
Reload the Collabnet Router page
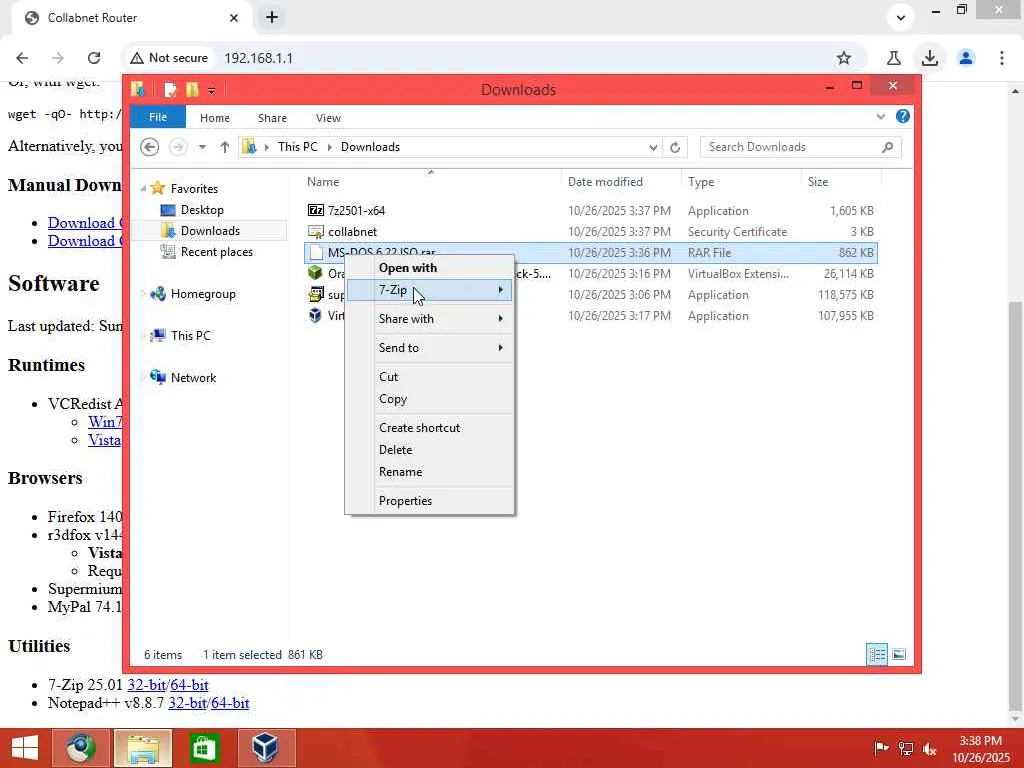pyautogui.click(x=93, y=58)
